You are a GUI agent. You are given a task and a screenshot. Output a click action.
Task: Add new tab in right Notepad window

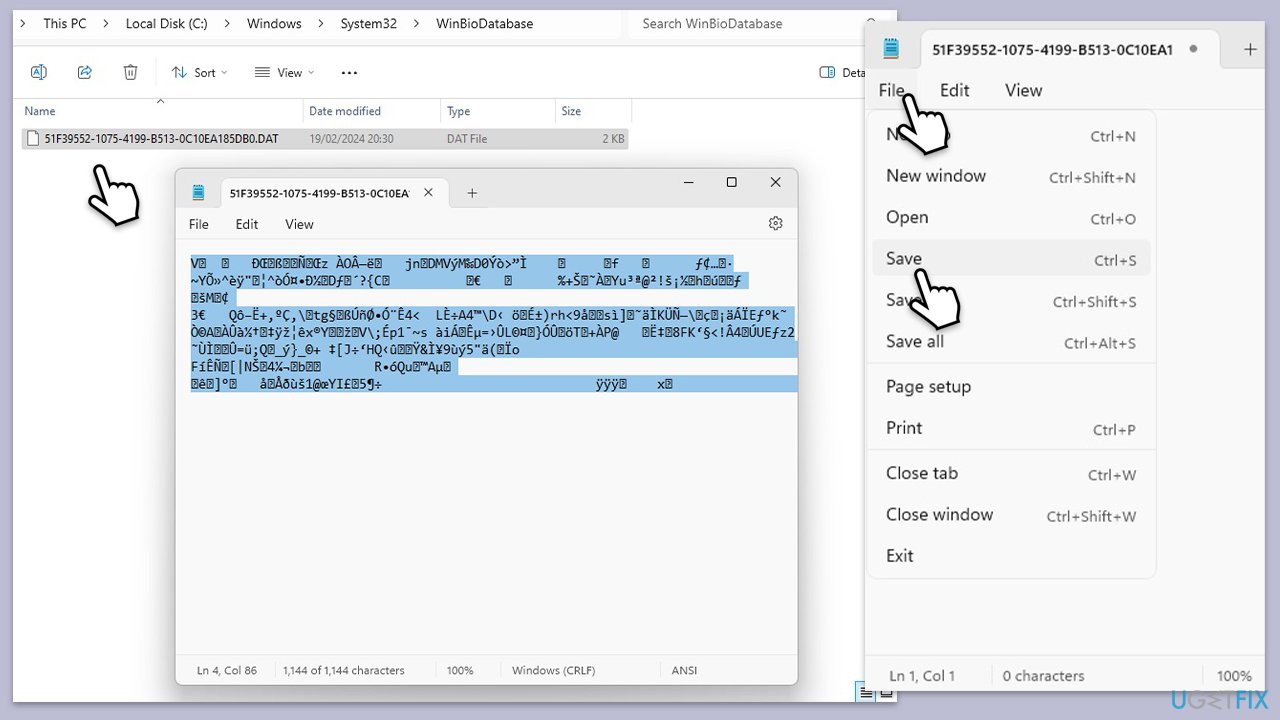click(1249, 49)
